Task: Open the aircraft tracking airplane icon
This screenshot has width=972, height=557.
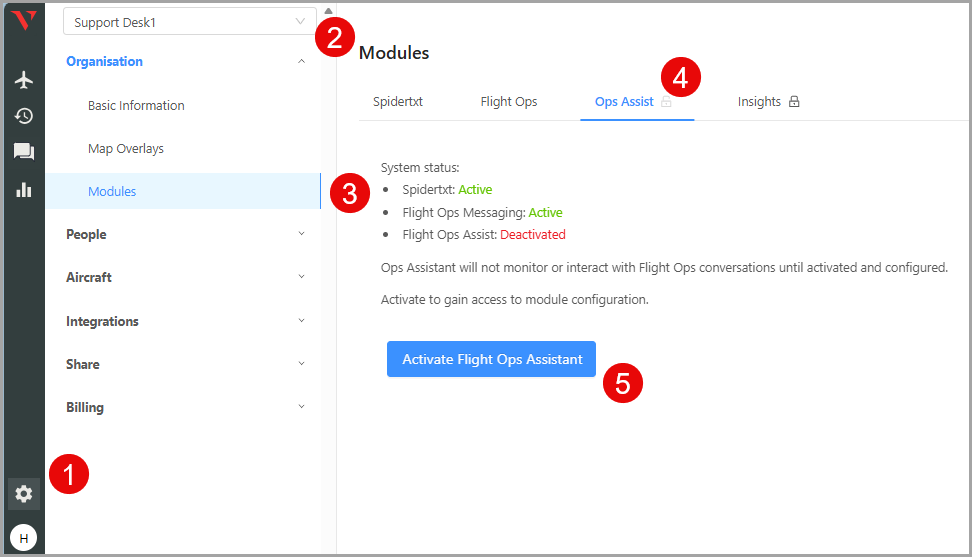Action: (x=24, y=80)
